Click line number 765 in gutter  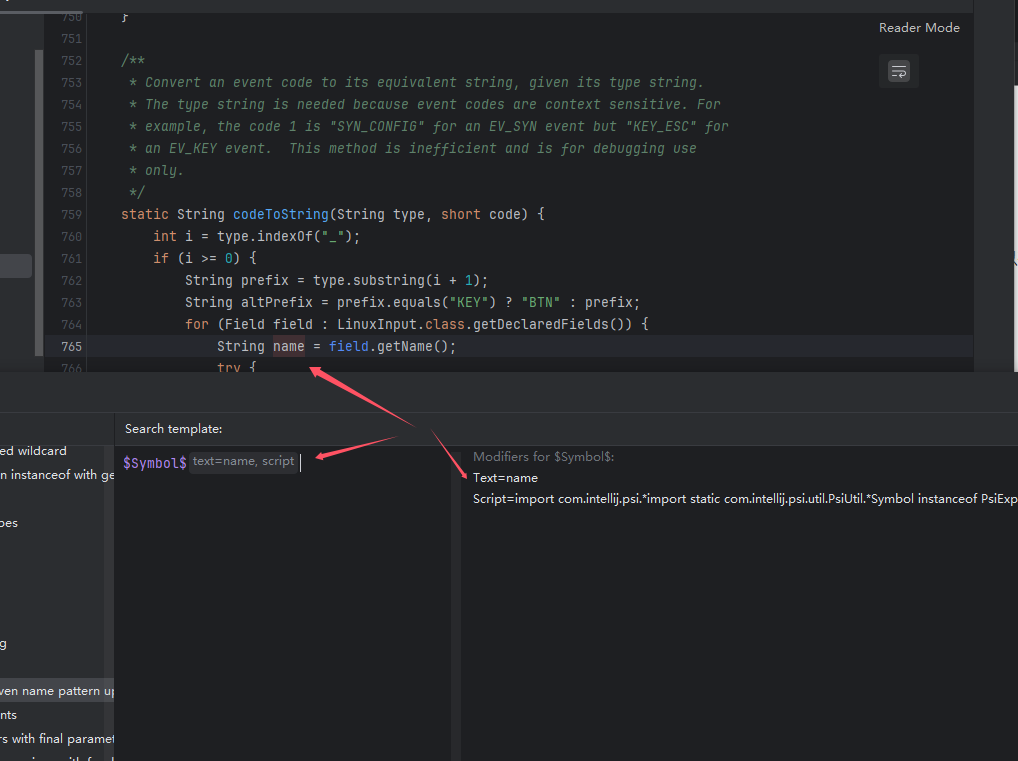pos(71,347)
